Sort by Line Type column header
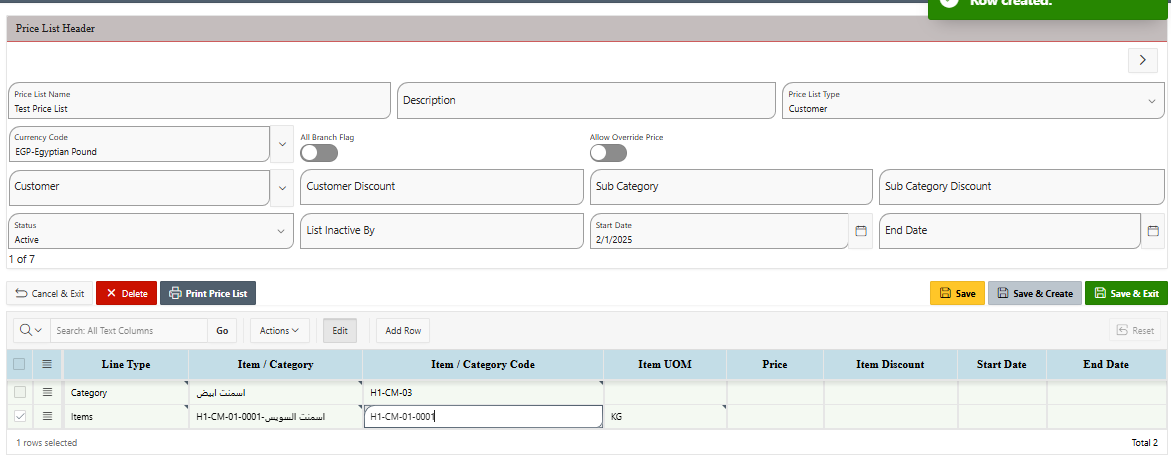This screenshot has height=465, width=1171. (x=125, y=364)
